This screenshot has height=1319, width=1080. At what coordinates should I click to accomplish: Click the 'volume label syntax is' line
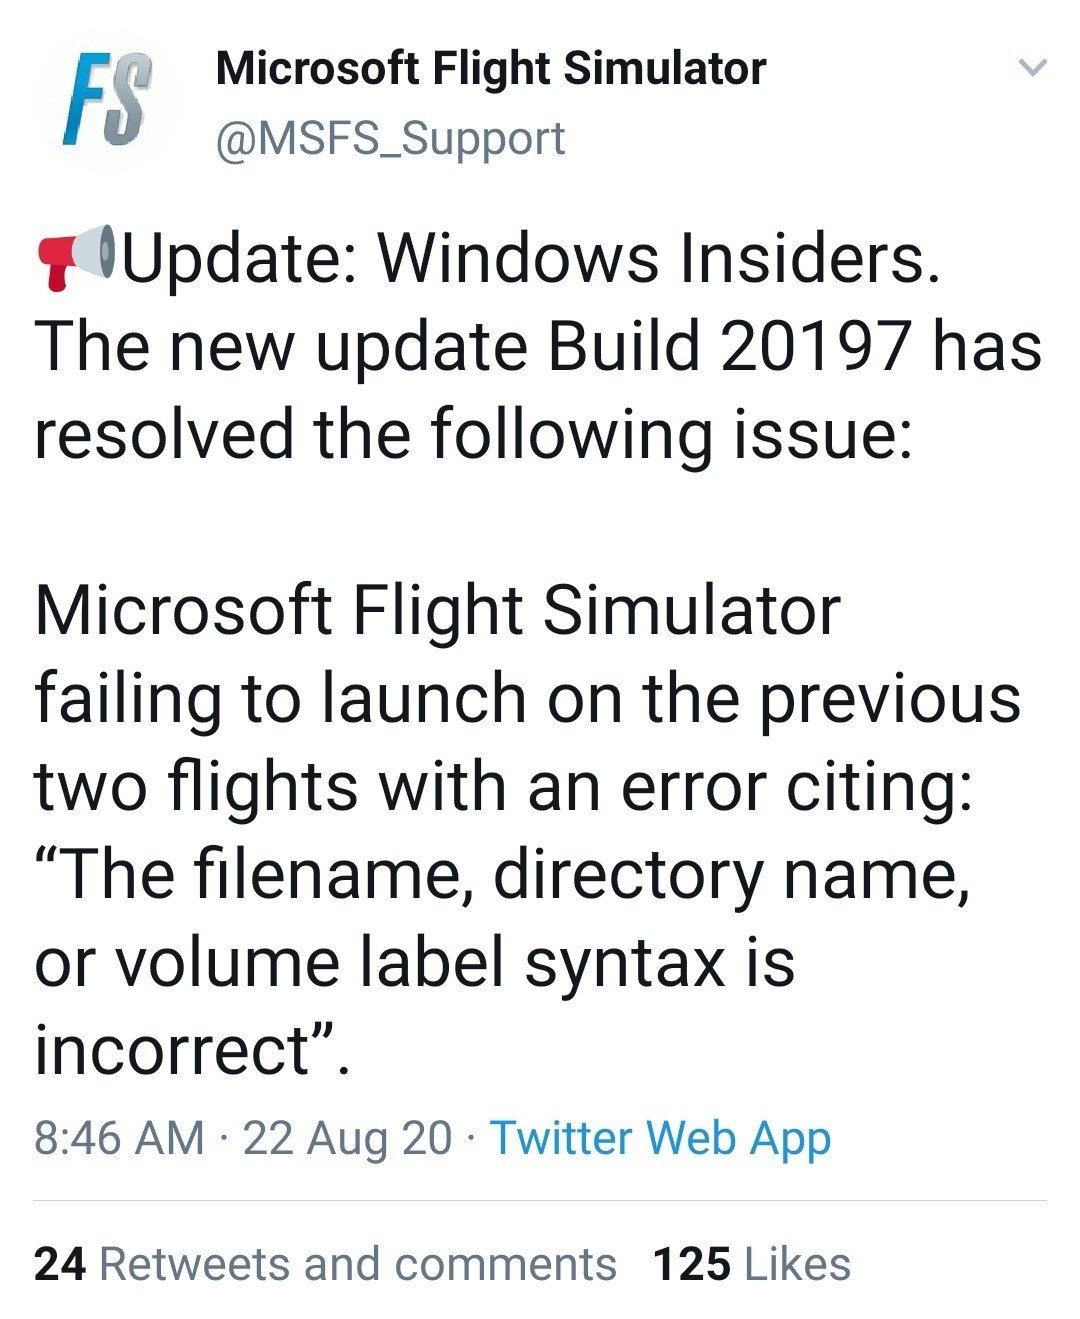point(414,962)
